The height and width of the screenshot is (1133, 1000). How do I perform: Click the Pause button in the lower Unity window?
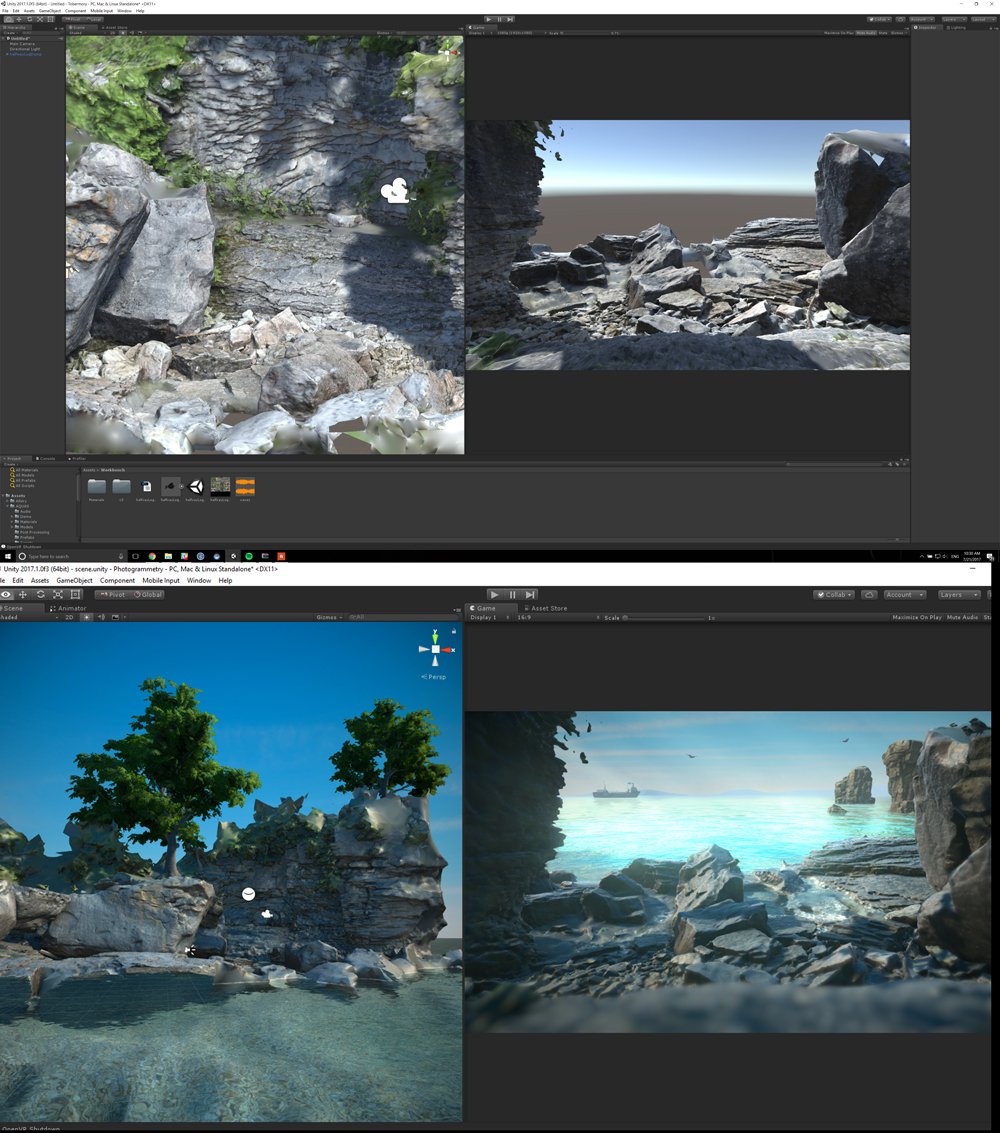512,595
